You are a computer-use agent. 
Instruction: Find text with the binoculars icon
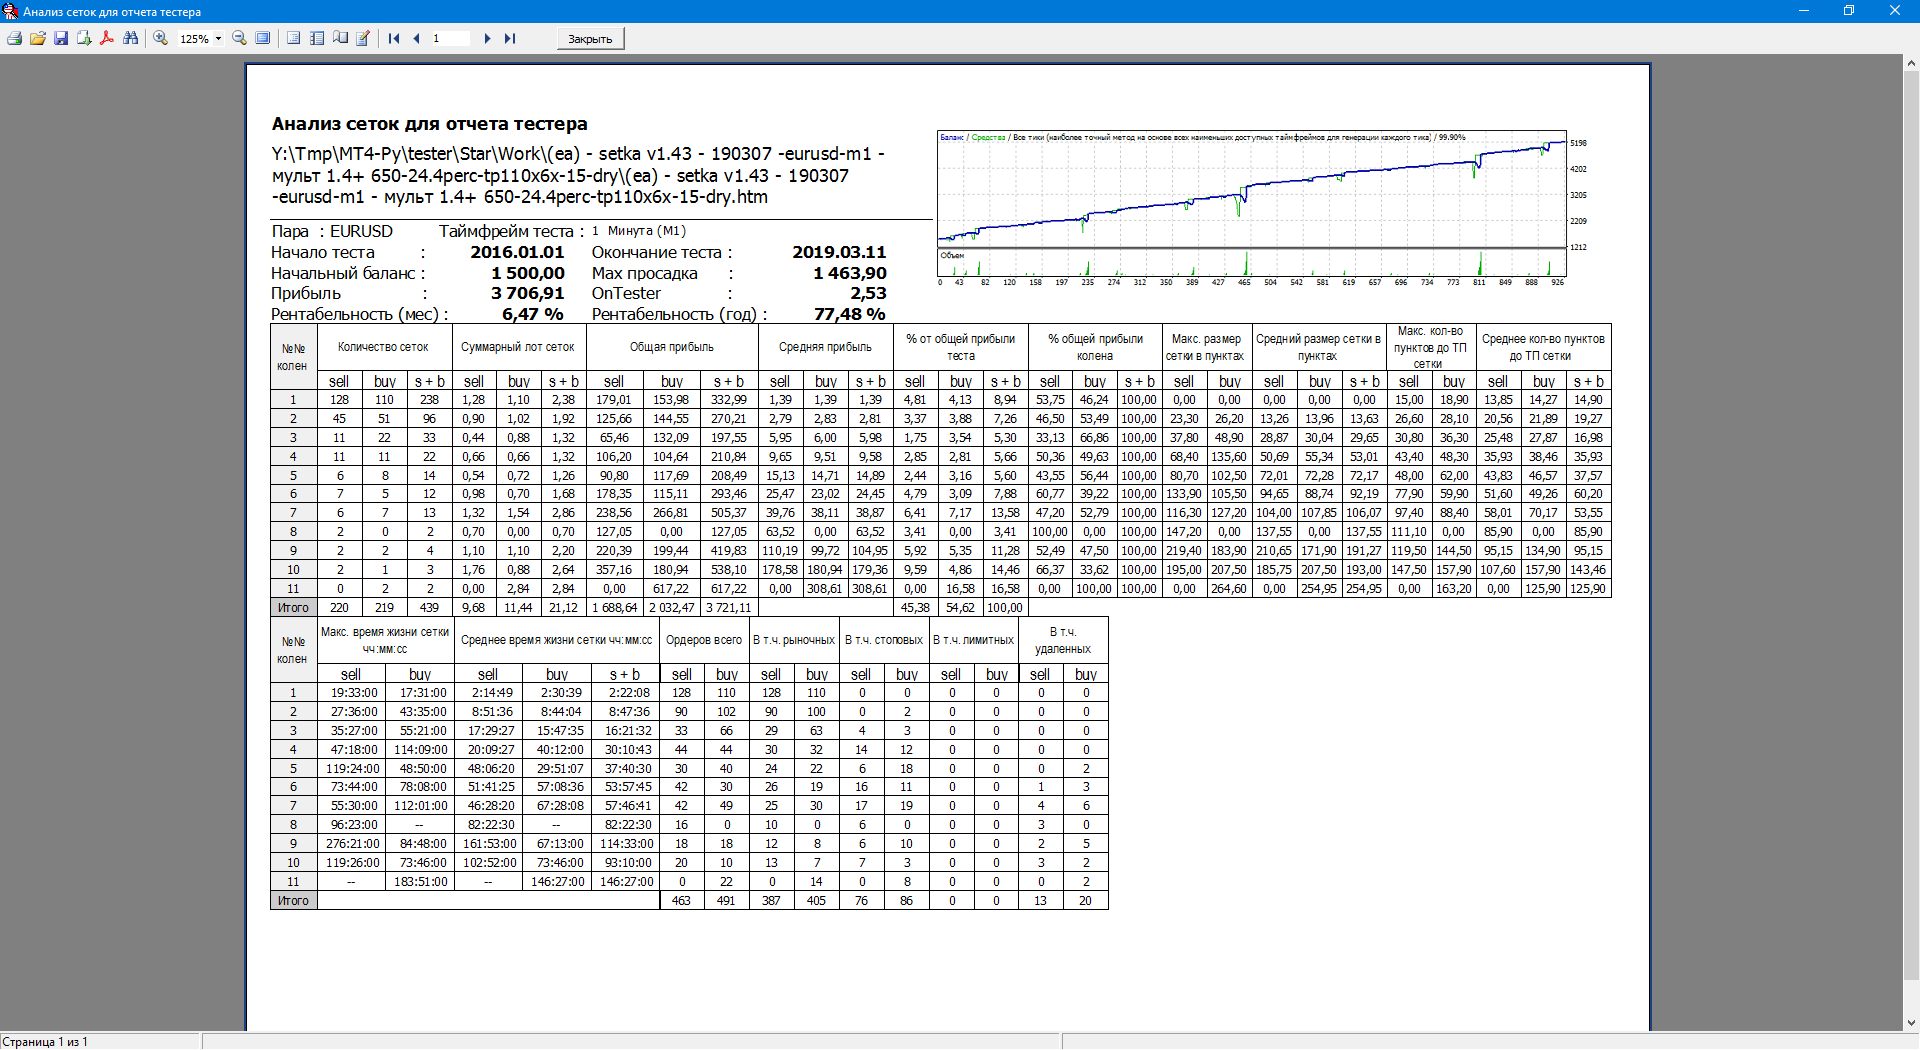[131, 38]
